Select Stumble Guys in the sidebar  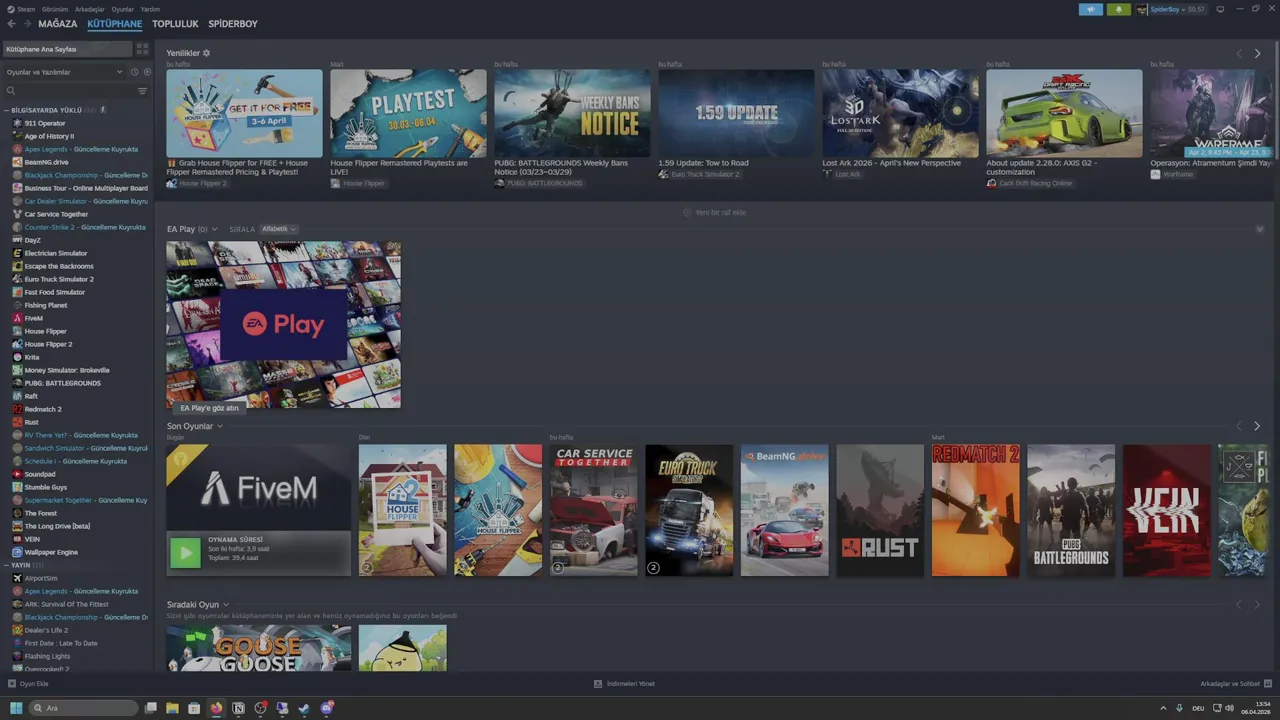46,487
